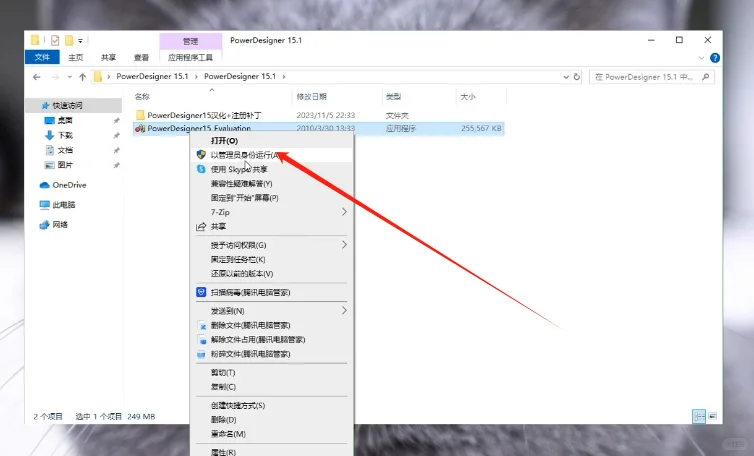Open the recent locations dropdown arrow
The image size is (754, 456).
click(x=70, y=76)
